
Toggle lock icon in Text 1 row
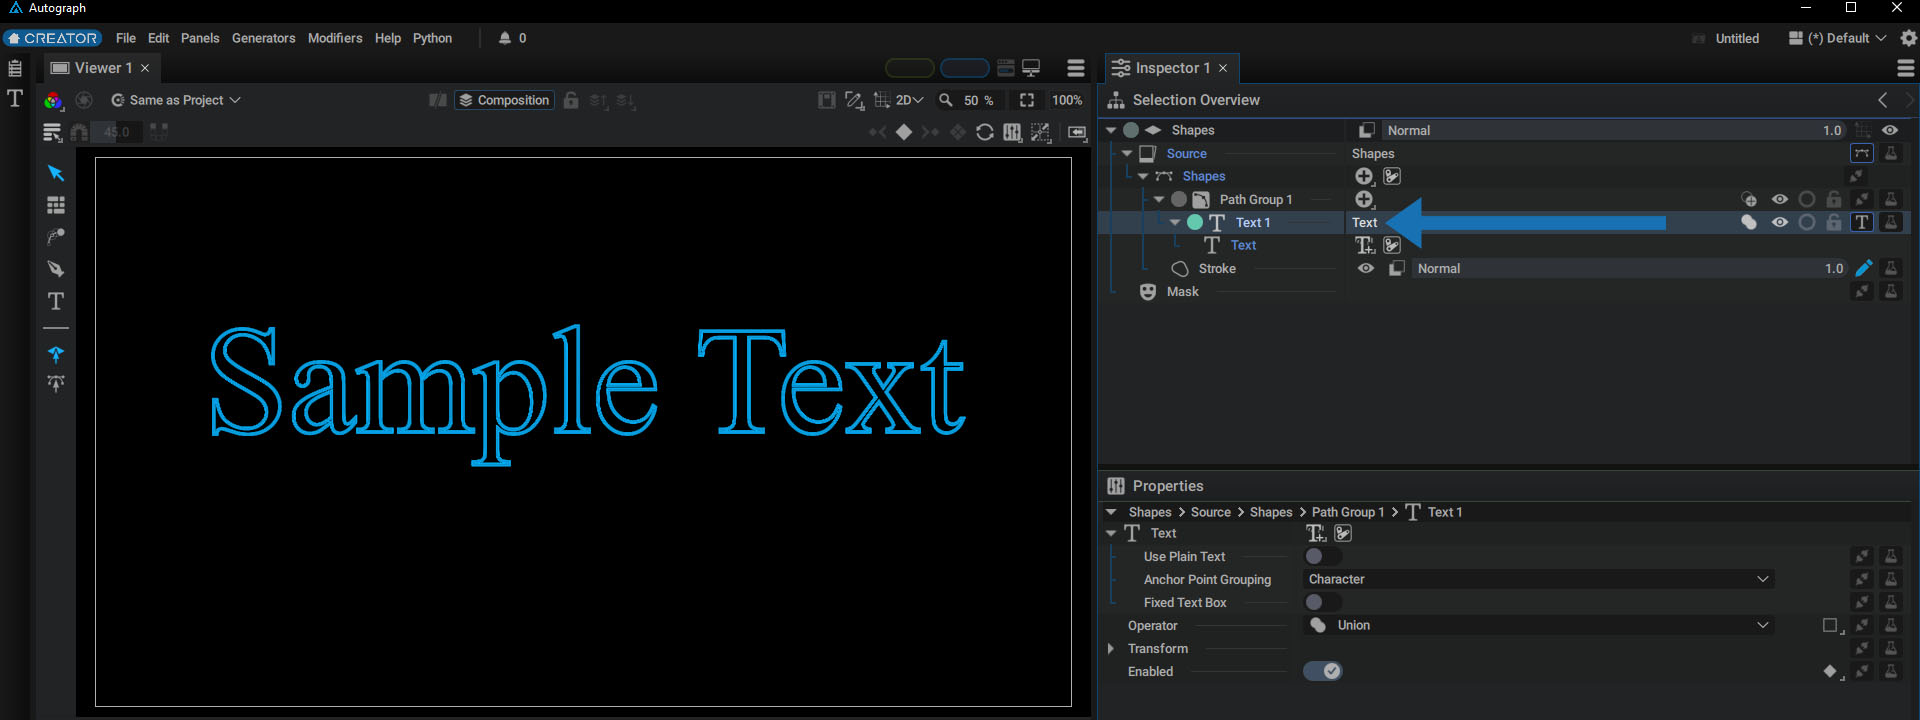(1834, 222)
